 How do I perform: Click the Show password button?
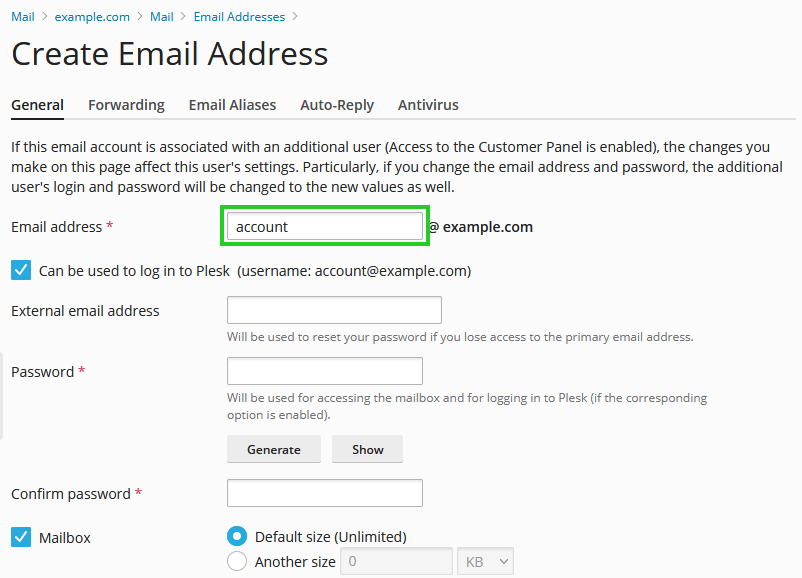(x=367, y=449)
